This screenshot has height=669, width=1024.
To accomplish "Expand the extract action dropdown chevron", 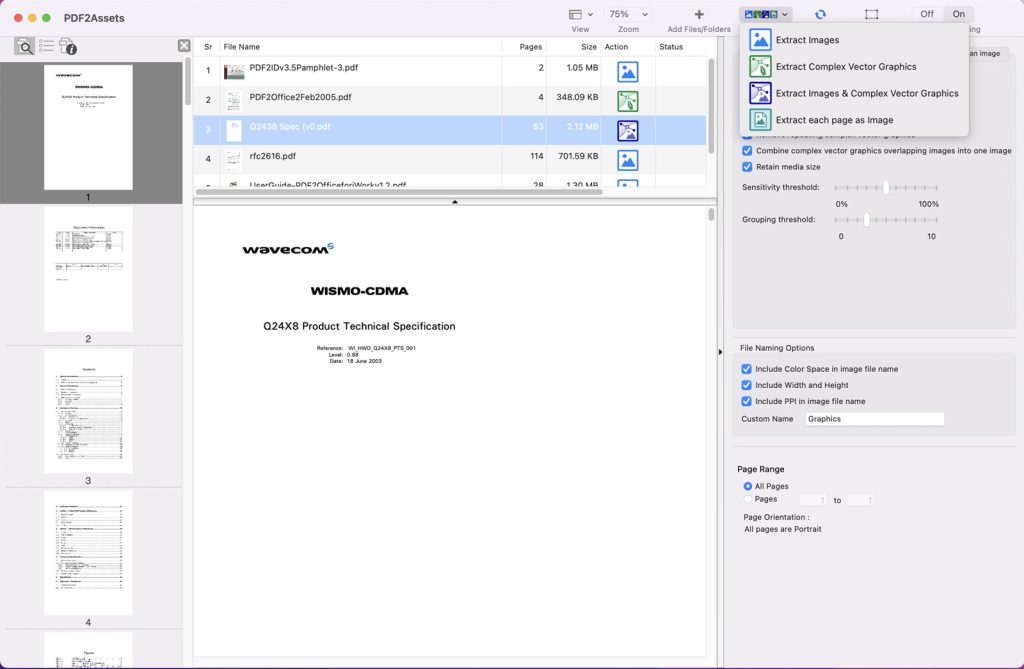I will click(784, 14).
